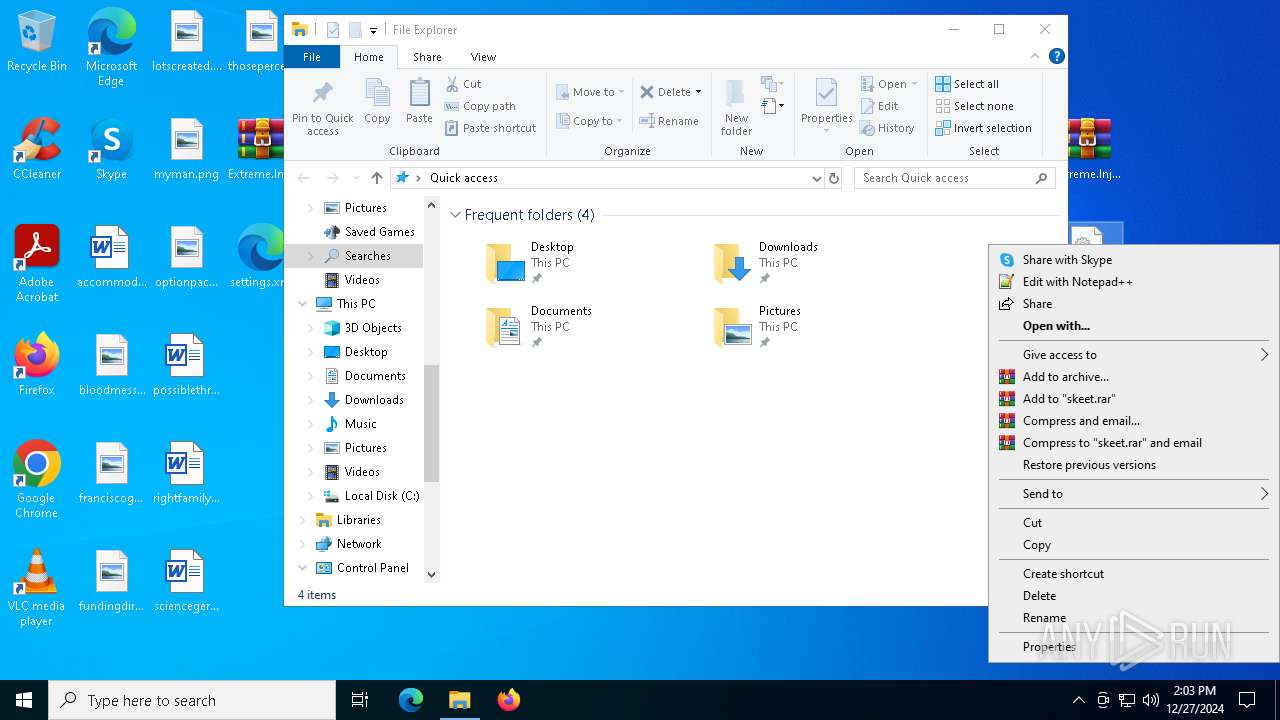Click the Refresh button in address bar
Viewport: 1280px width, 720px height.
coord(834,178)
